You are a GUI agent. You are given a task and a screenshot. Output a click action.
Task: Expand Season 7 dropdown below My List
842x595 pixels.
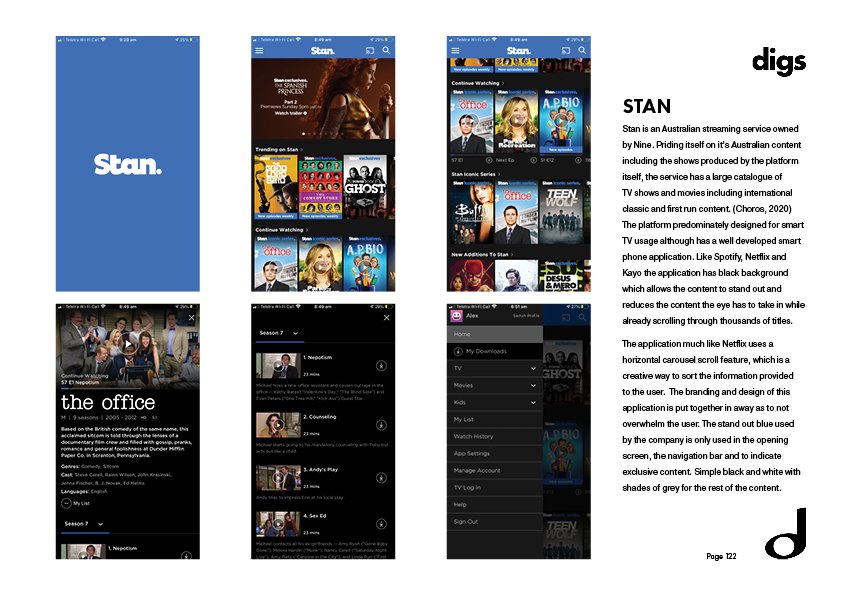pyautogui.click(x=84, y=524)
